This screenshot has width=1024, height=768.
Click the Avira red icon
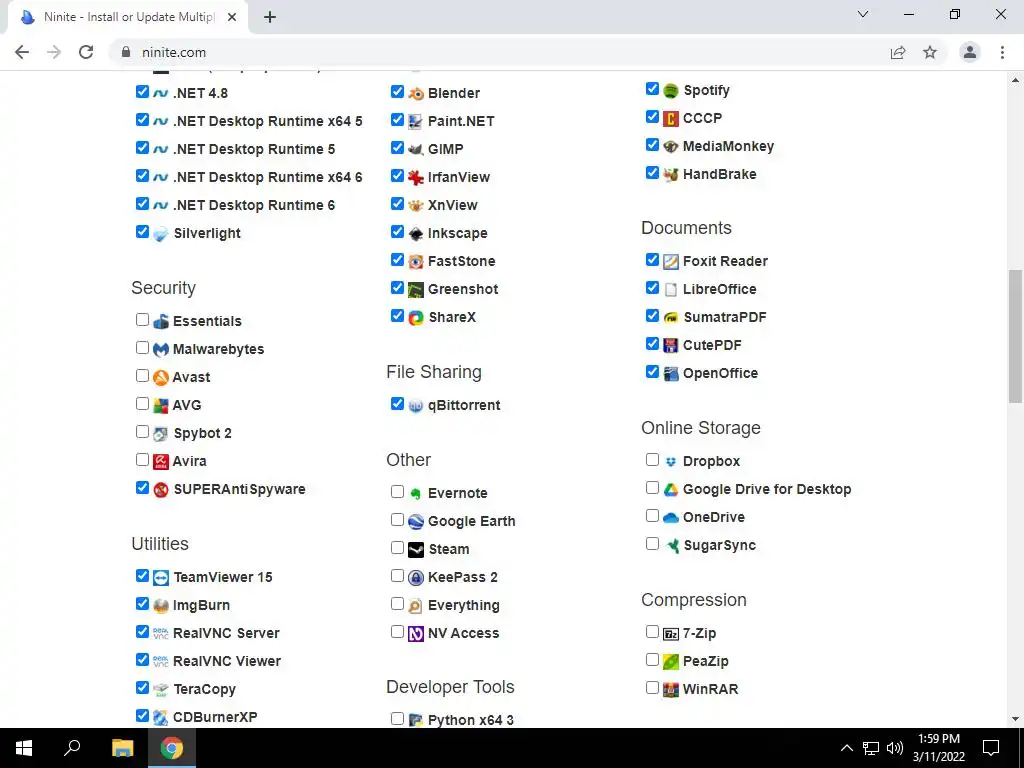click(161, 462)
